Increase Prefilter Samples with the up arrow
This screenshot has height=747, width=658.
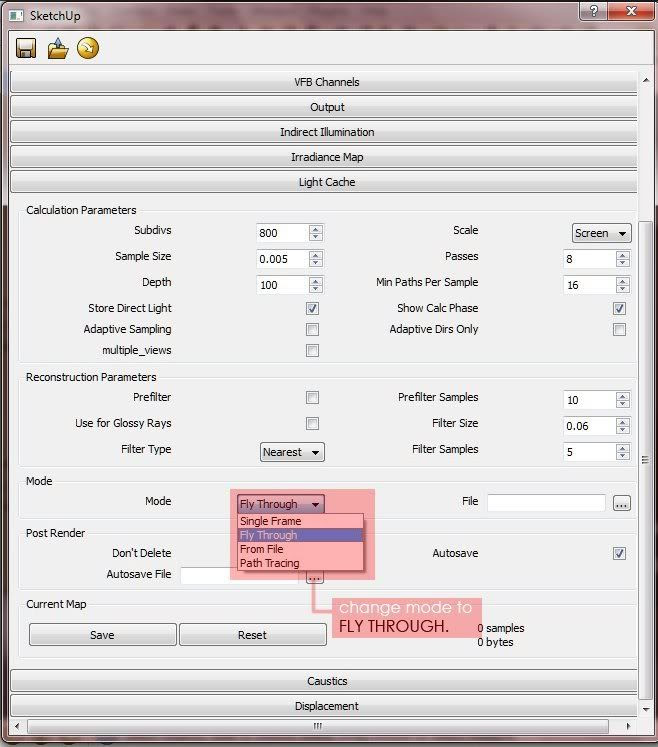tap(622, 396)
